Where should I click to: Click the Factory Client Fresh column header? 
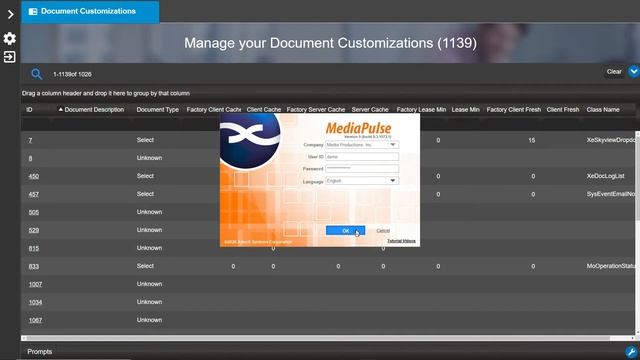coord(513,110)
